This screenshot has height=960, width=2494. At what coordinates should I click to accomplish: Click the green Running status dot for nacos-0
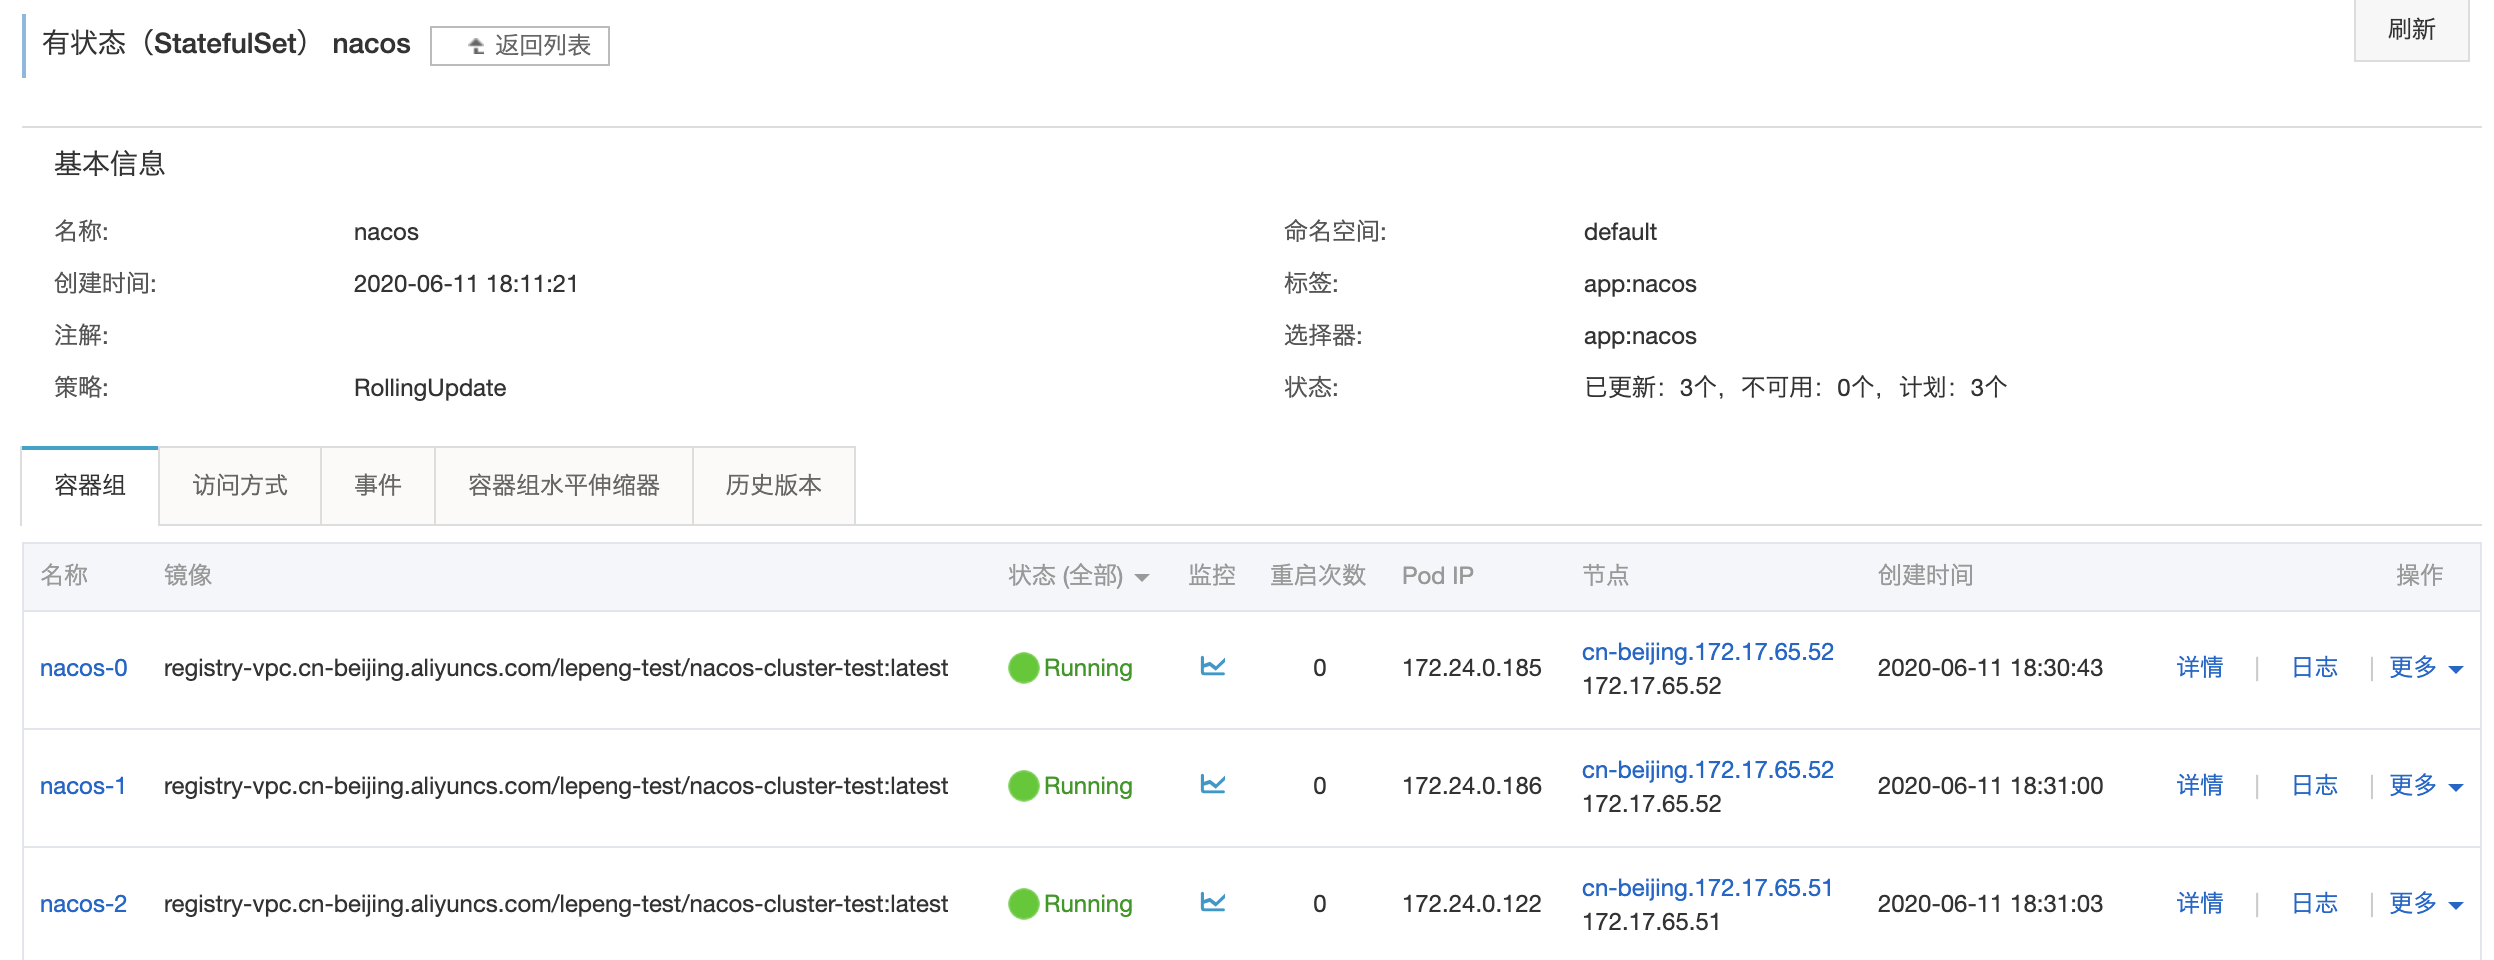point(1023,668)
